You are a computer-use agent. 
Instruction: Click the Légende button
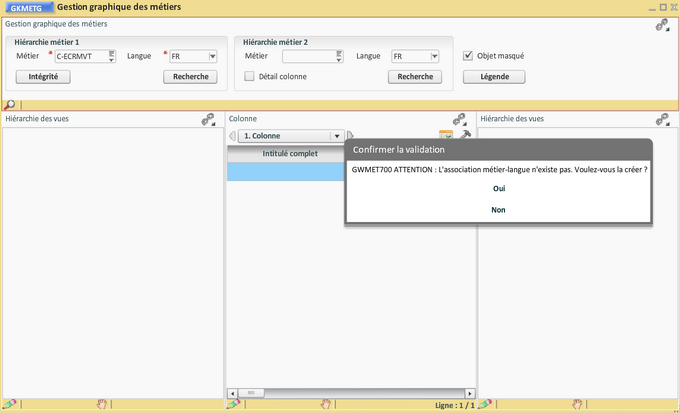click(494, 77)
